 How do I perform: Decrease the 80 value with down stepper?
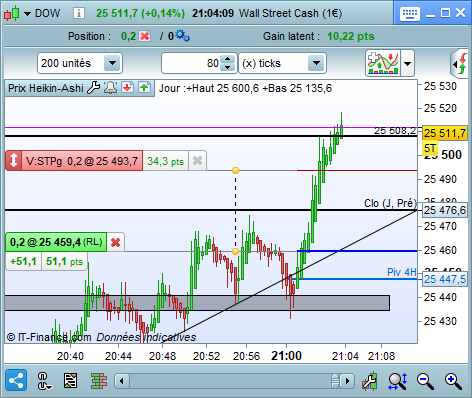pos(228,67)
